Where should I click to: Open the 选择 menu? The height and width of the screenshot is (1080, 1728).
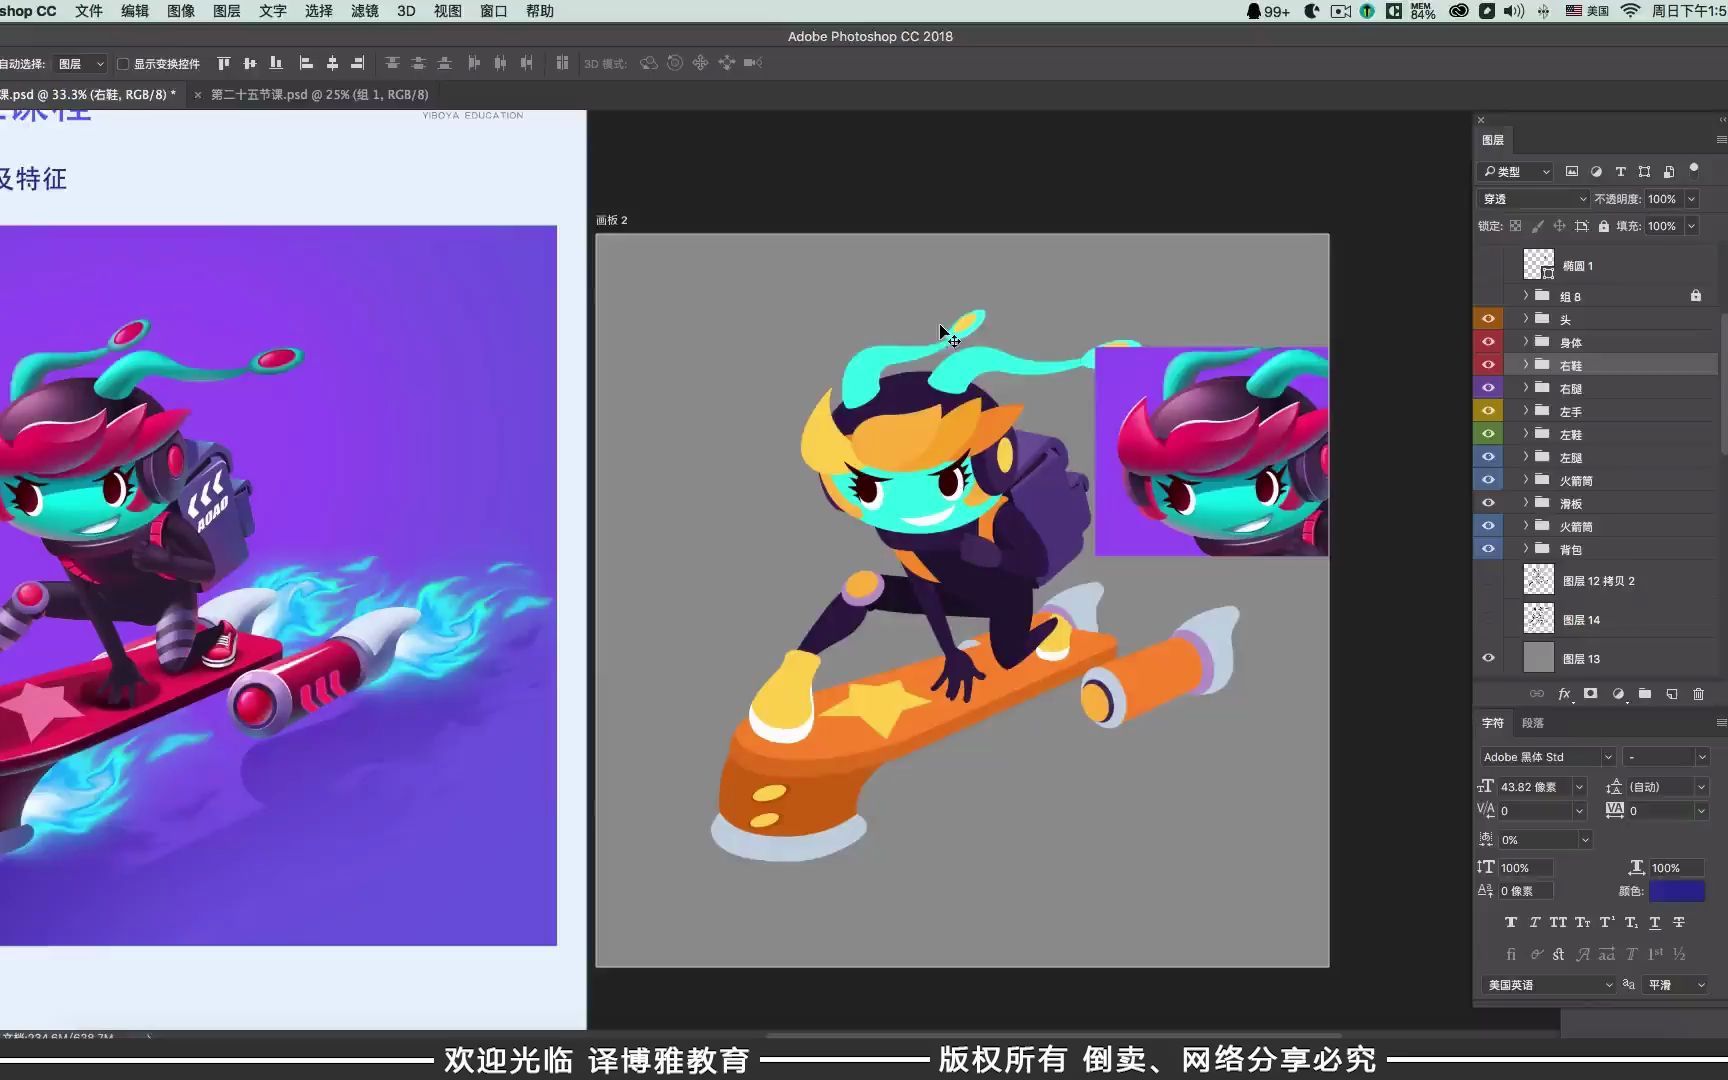(319, 11)
